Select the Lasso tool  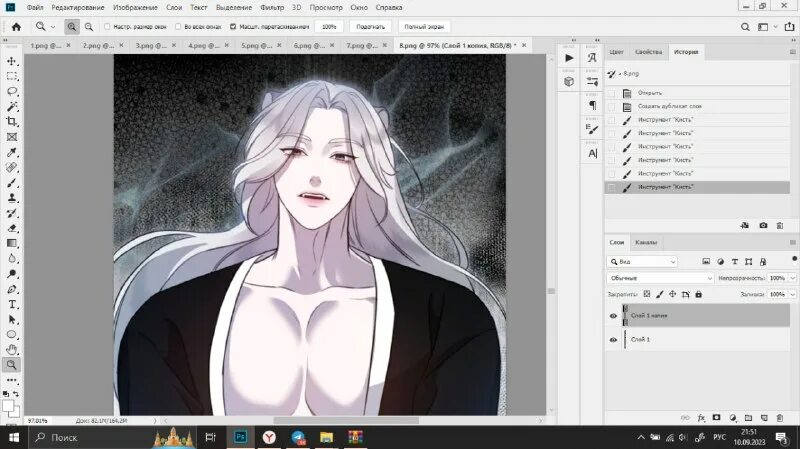(x=12, y=91)
